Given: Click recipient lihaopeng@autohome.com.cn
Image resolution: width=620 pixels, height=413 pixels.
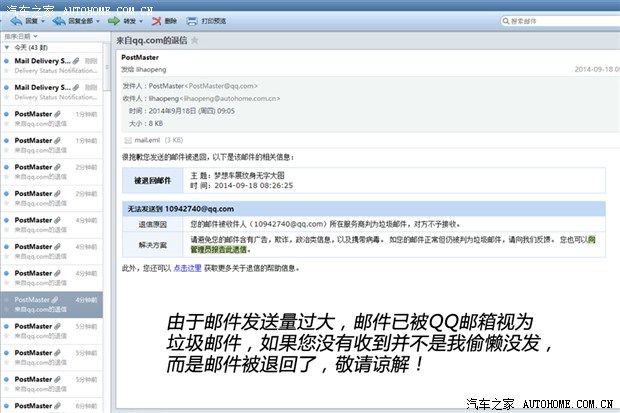Looking at the screenshot, I should 232,99.
